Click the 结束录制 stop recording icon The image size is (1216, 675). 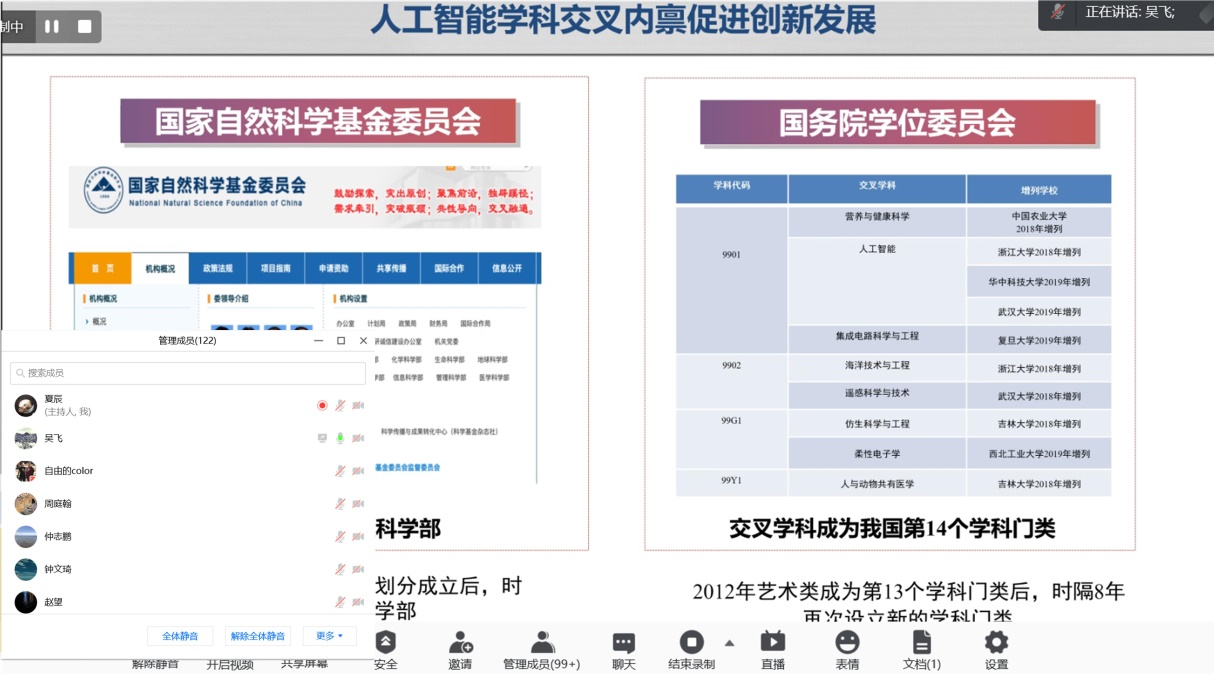pyautogui.click(x=691, y=642)
